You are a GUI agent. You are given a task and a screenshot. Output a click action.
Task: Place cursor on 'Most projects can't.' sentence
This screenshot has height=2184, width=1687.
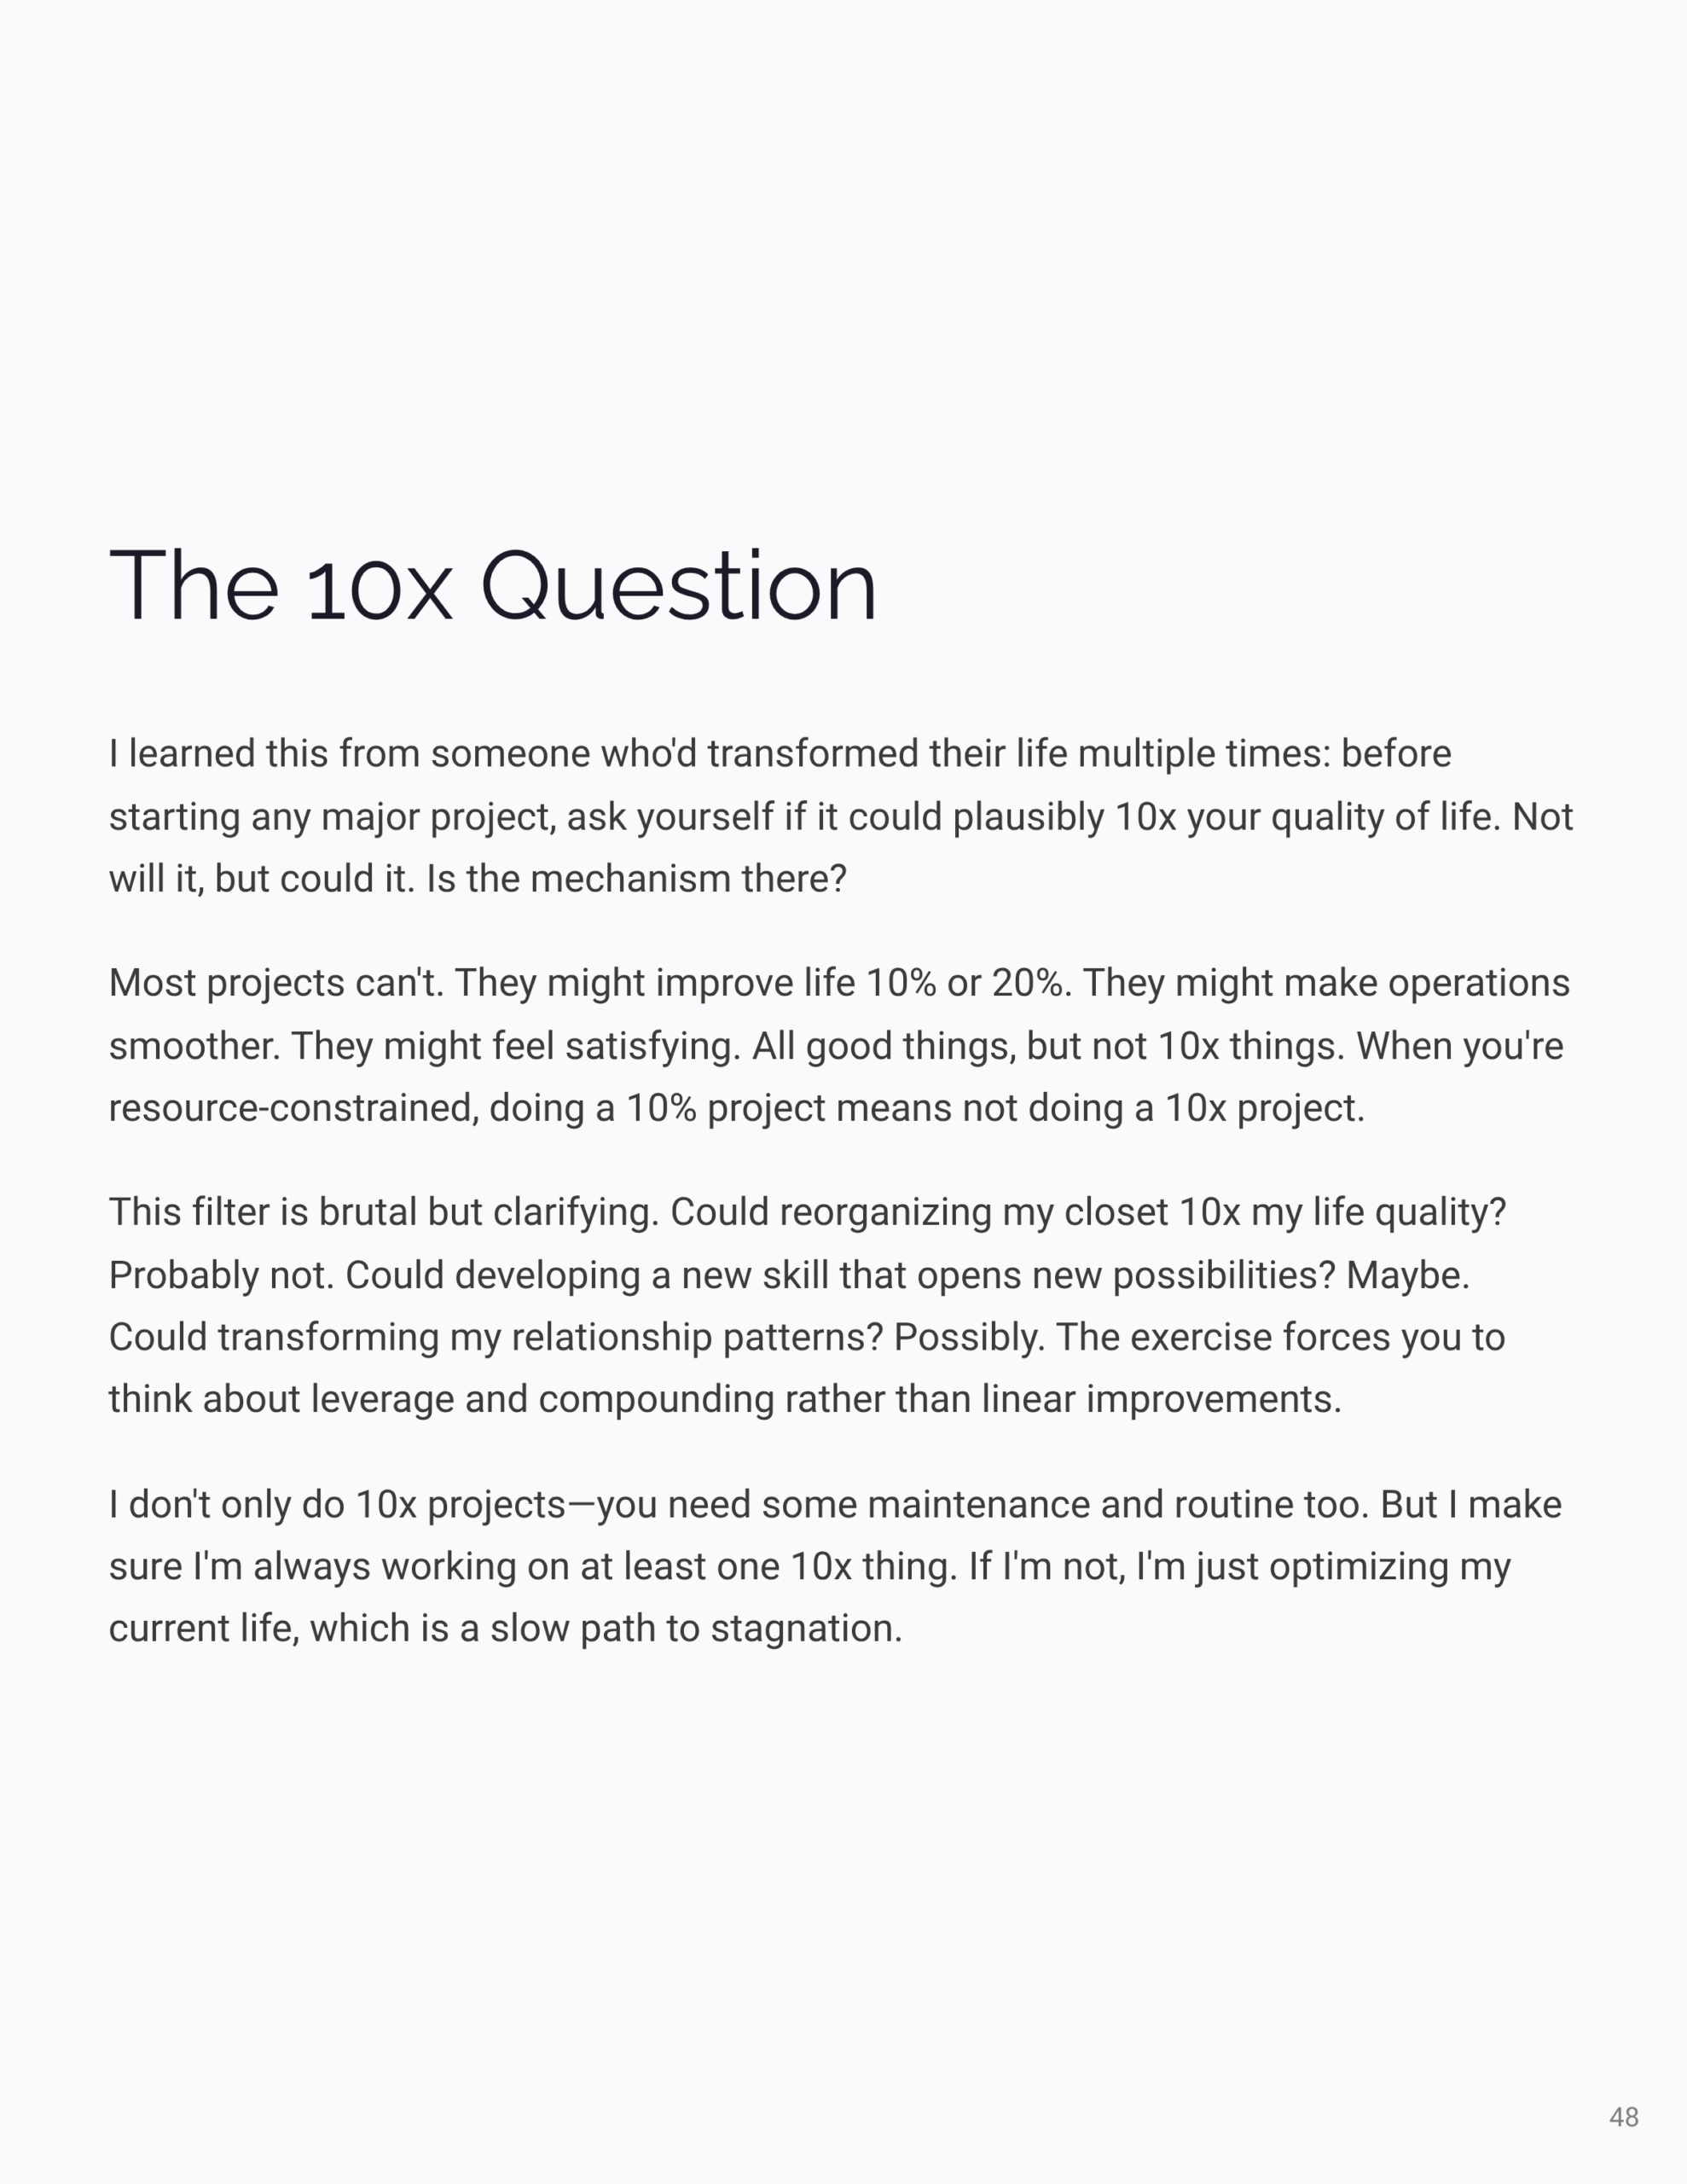click(275, 983)
